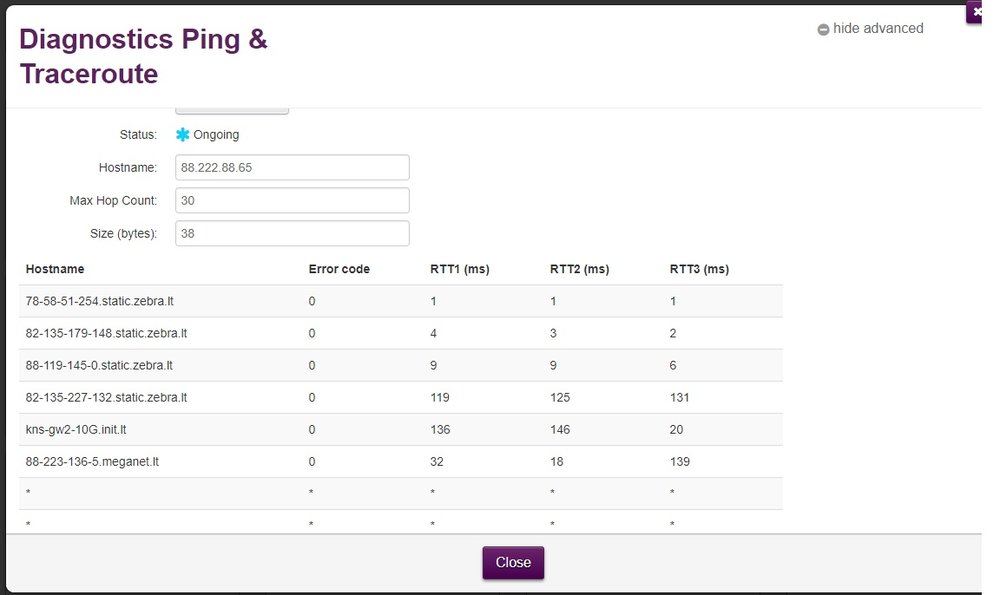Click the minus icon beside hide advanced
Image resolution: width=1000 pixels, height=595 pixels.
pos(823,30)
